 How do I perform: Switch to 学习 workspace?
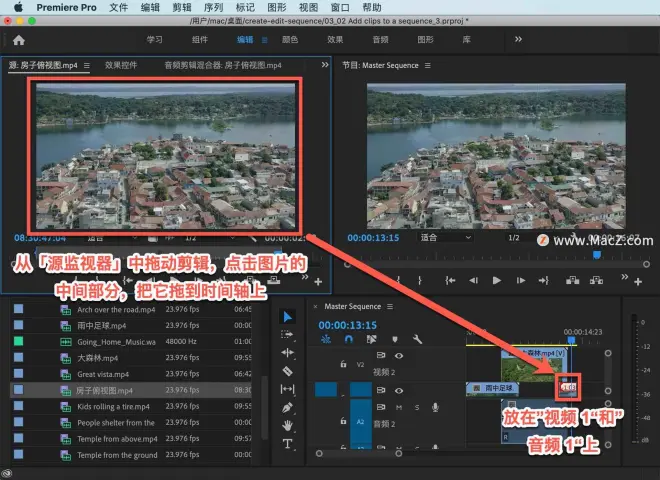point(154,40)
